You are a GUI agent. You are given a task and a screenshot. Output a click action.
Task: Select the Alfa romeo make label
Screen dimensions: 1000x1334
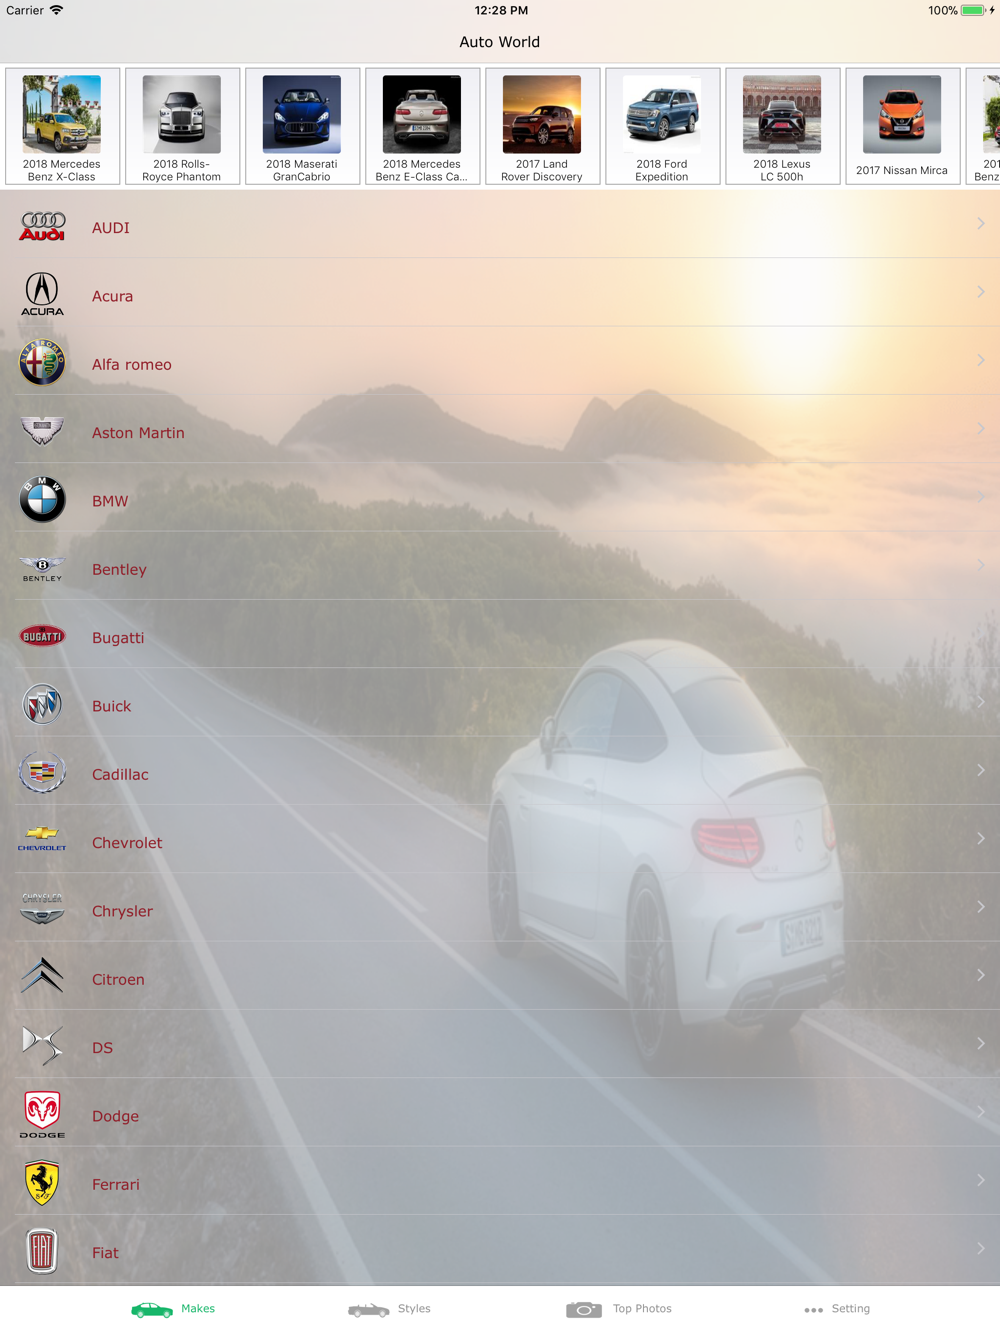click(132, 365)
